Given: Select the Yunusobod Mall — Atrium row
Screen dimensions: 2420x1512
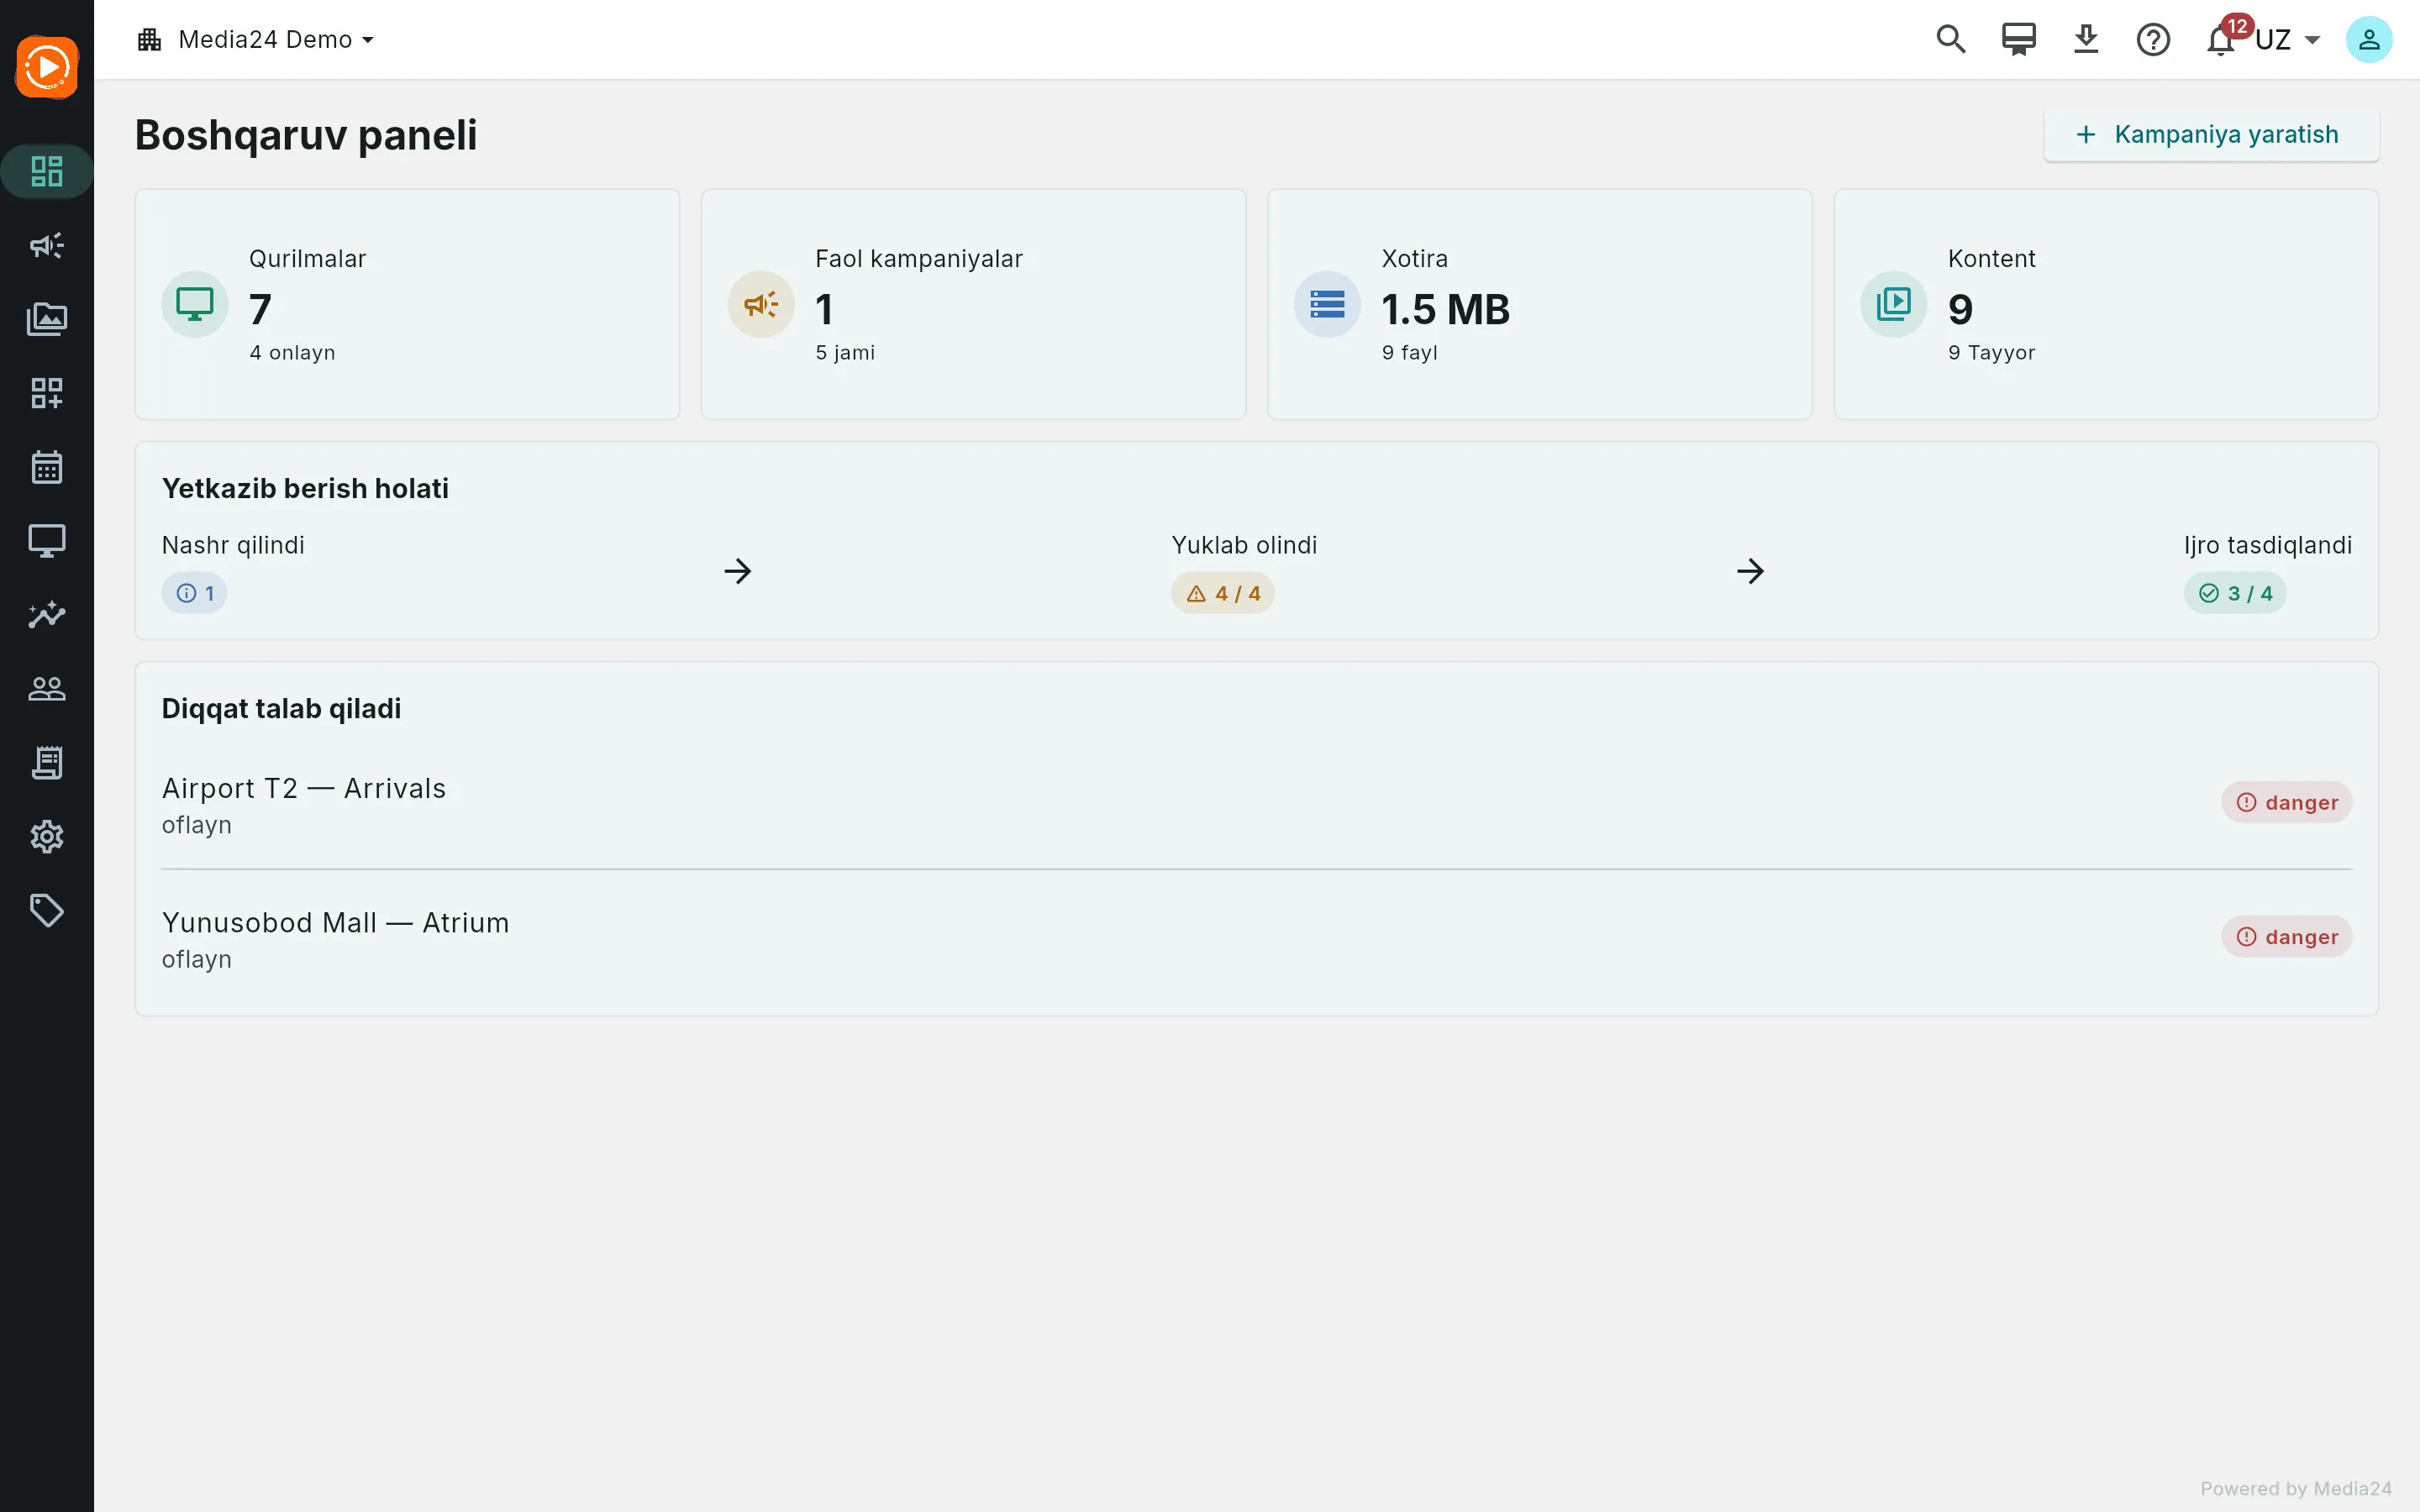Looking at the screenshot, I should [x=1257, y=938].
